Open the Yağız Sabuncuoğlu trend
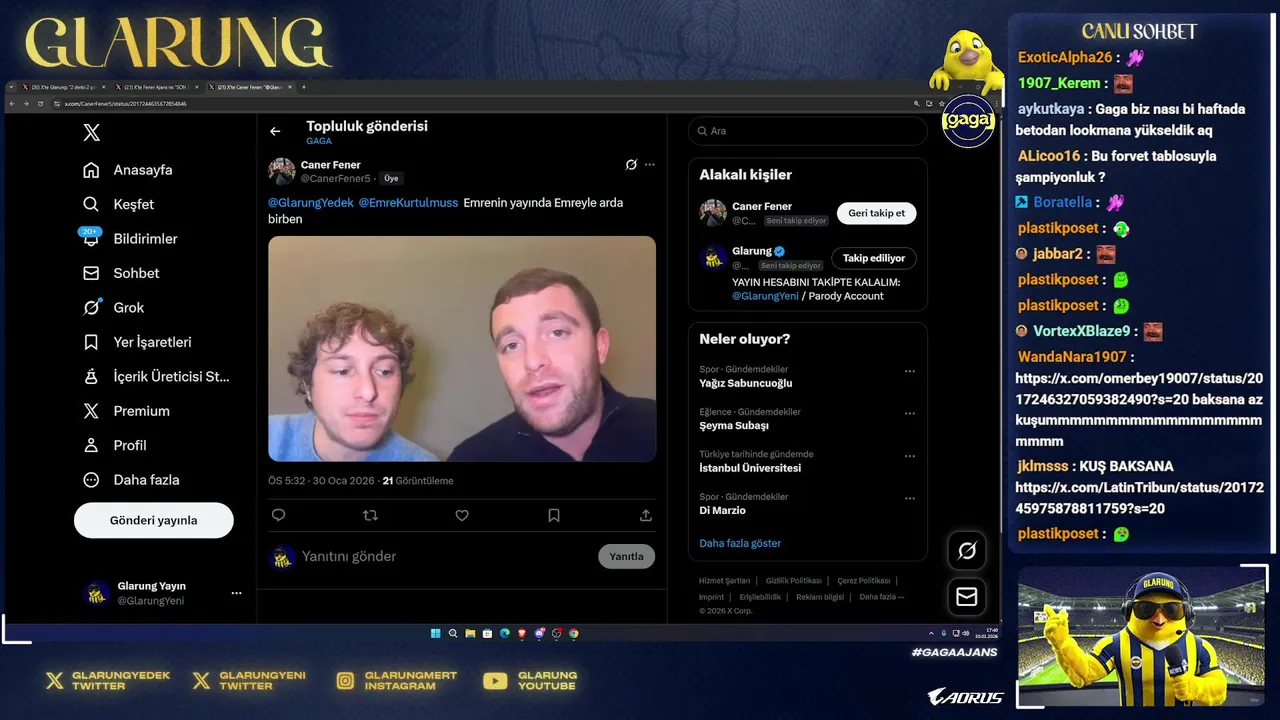 pos(746,384)
